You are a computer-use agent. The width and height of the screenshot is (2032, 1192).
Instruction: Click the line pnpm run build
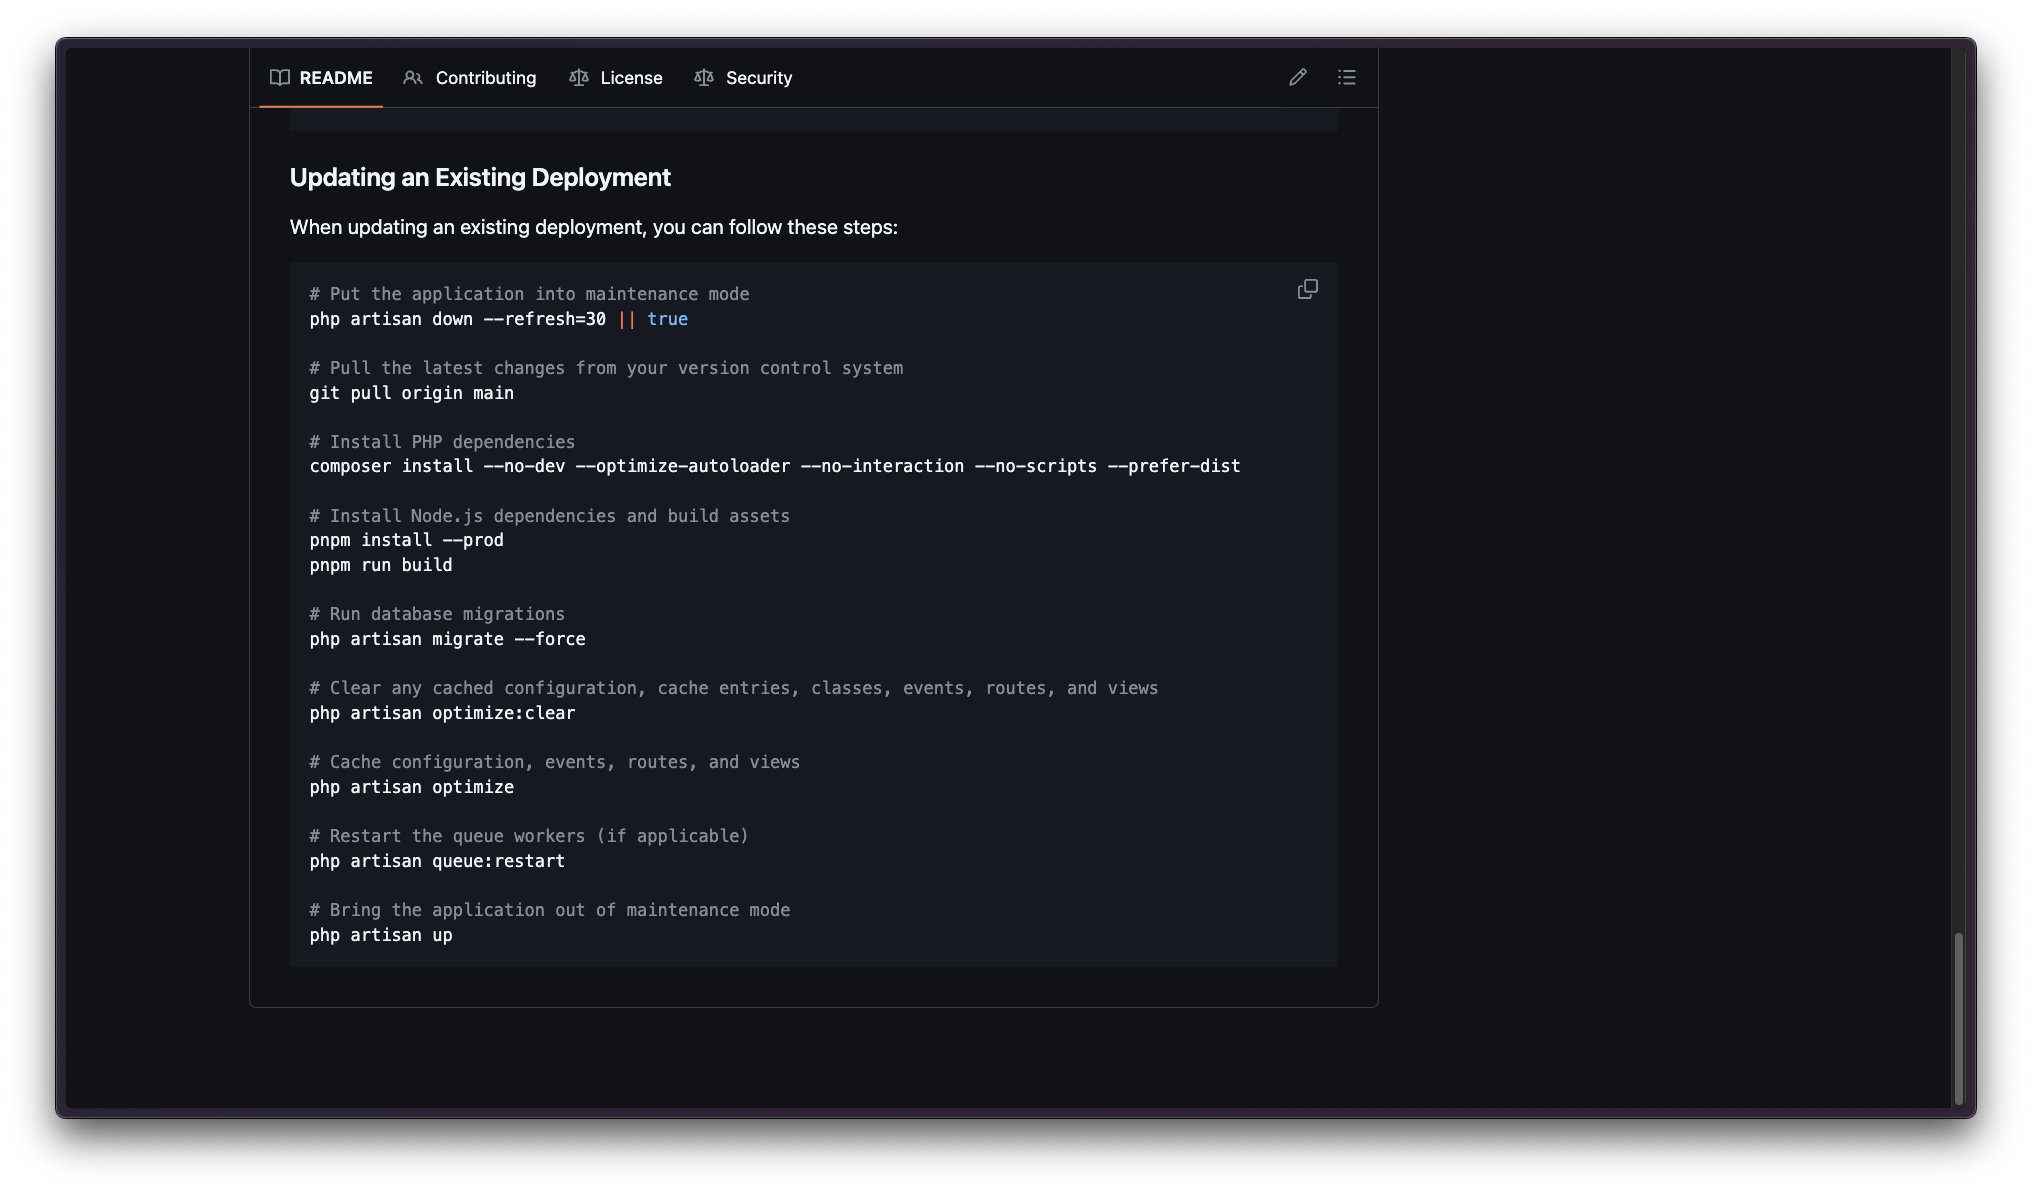(x=381, y=565)
